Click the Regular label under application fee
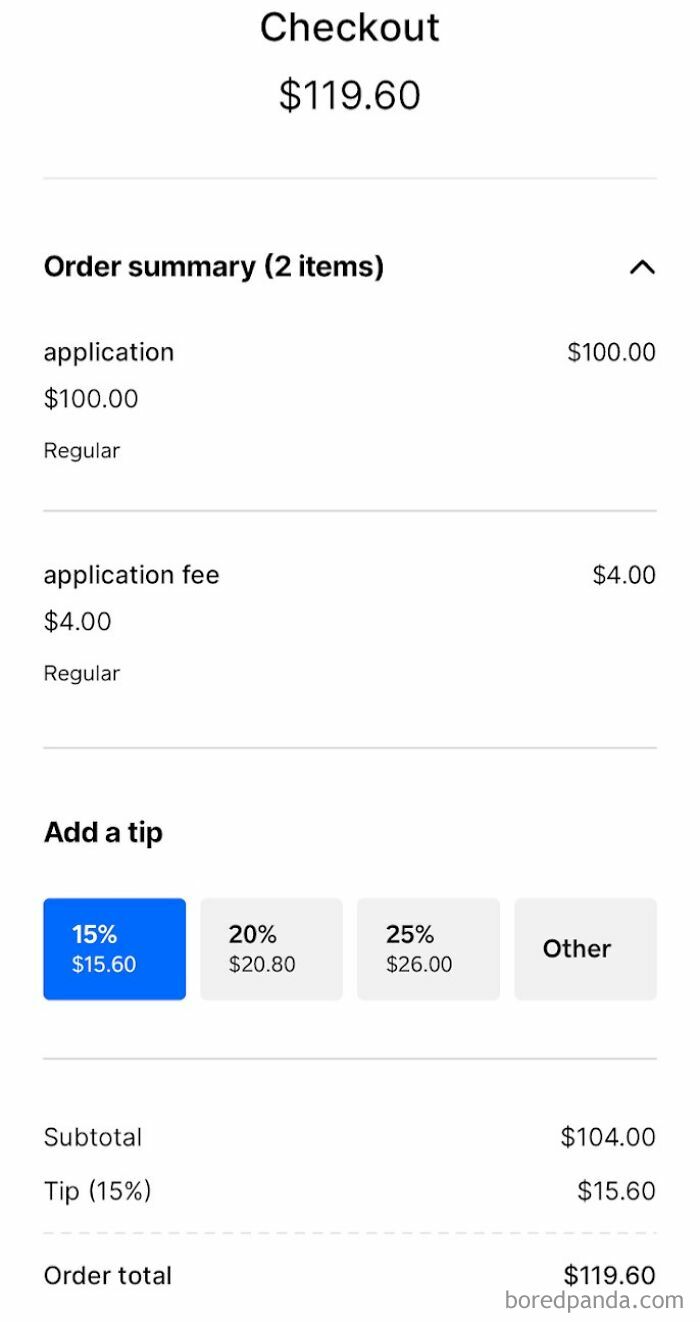Viewport: 700px width, 1322px height. point(82,673)
